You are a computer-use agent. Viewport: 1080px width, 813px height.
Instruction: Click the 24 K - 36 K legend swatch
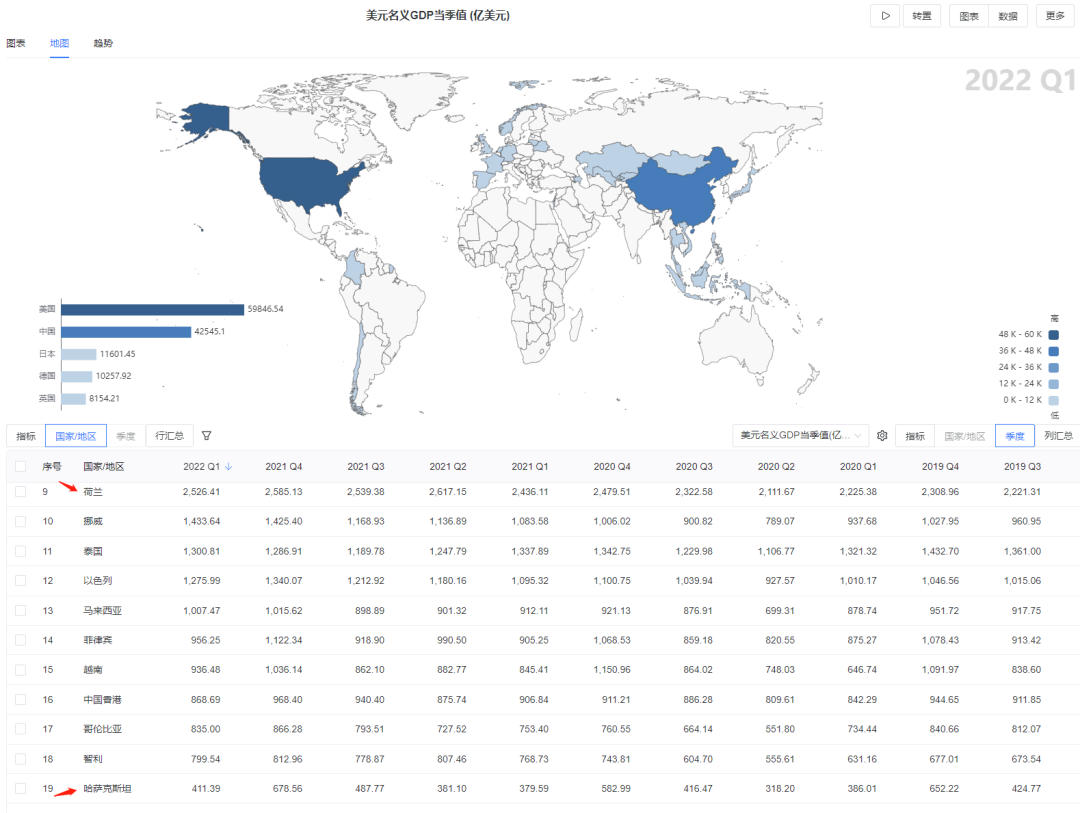tap(1053, 367)
